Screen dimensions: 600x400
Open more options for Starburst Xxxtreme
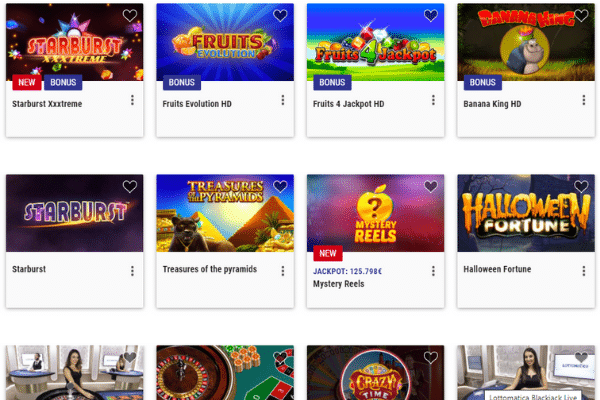[x=132, y=100]
